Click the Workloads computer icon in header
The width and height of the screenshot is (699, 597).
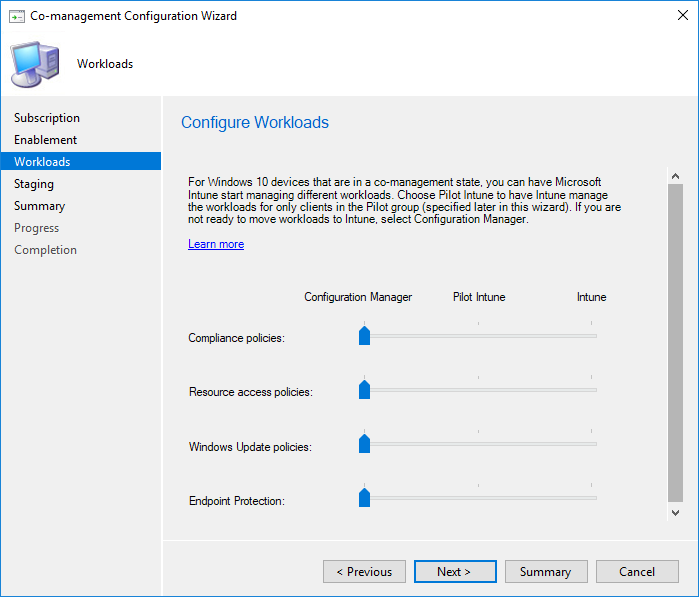pos(35,64)
